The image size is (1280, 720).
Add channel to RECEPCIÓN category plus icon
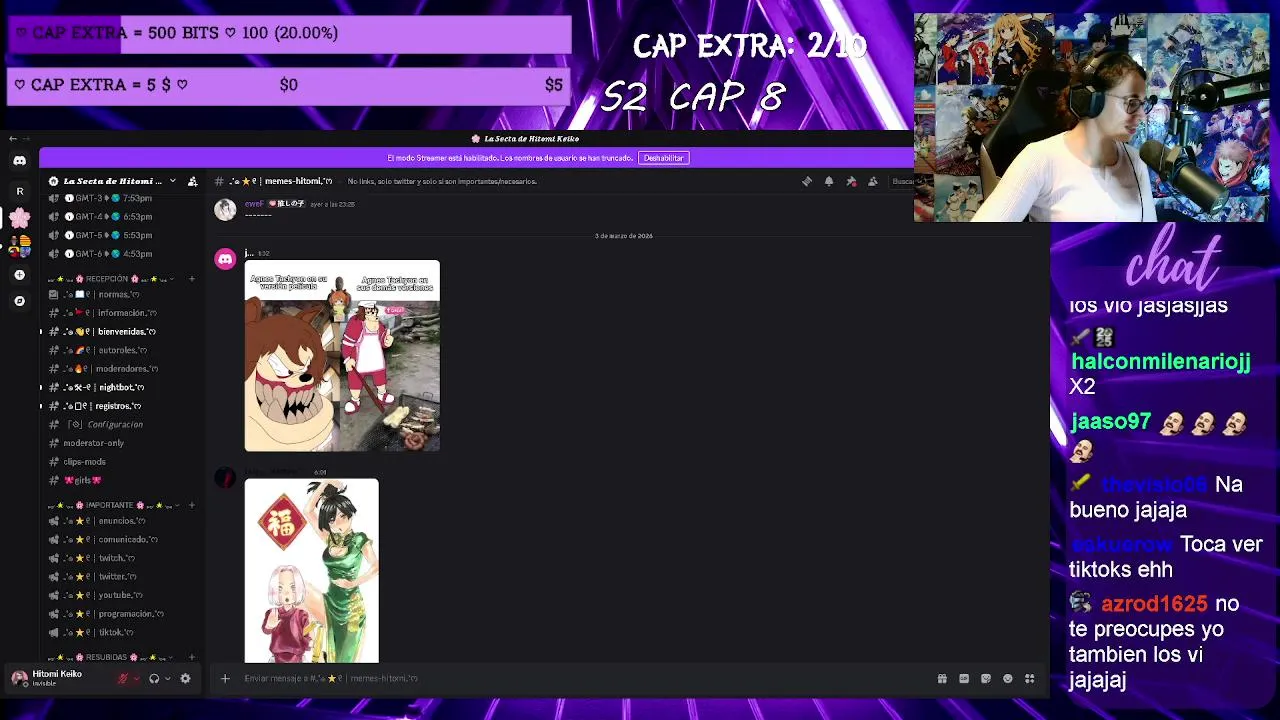pyautogui.click(x=191, y=279)
